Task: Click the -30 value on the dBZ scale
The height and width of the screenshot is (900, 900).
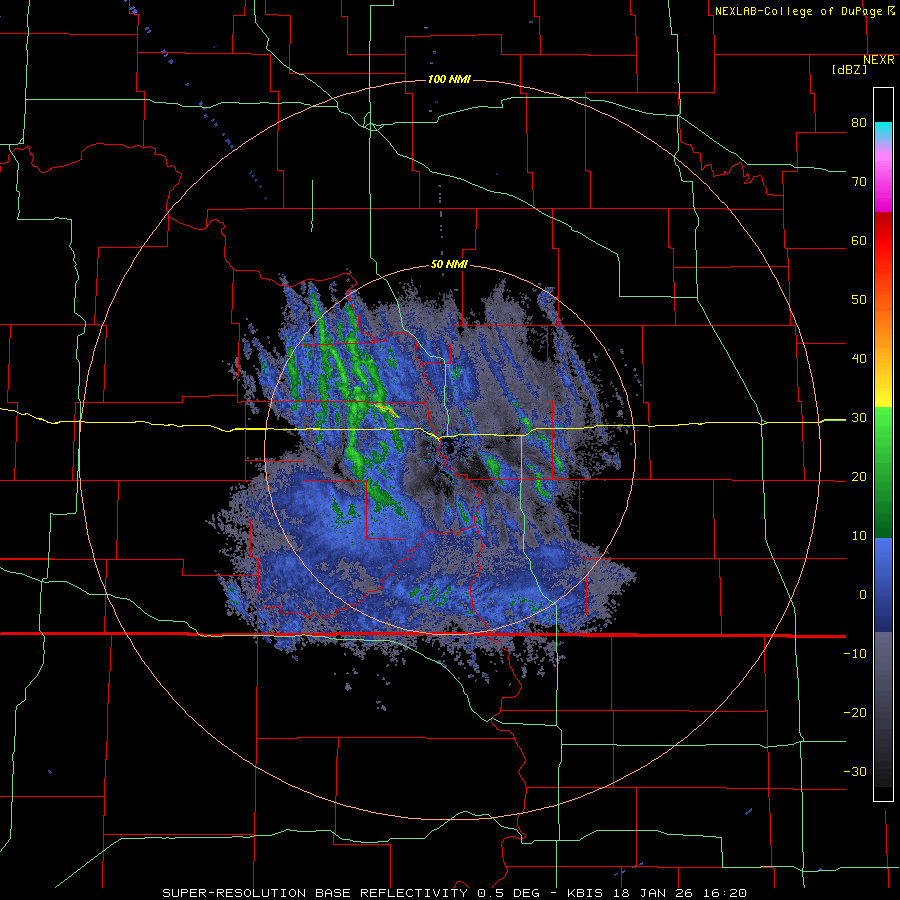Action: click(x=855, y=771)
